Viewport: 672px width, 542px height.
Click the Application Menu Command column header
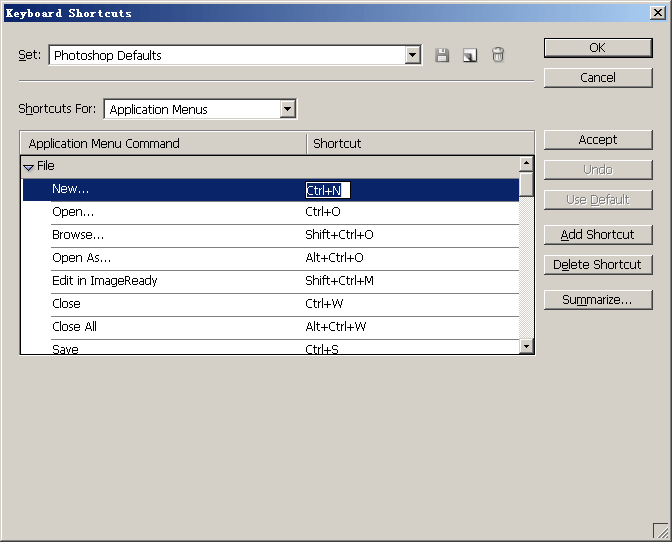163,144
